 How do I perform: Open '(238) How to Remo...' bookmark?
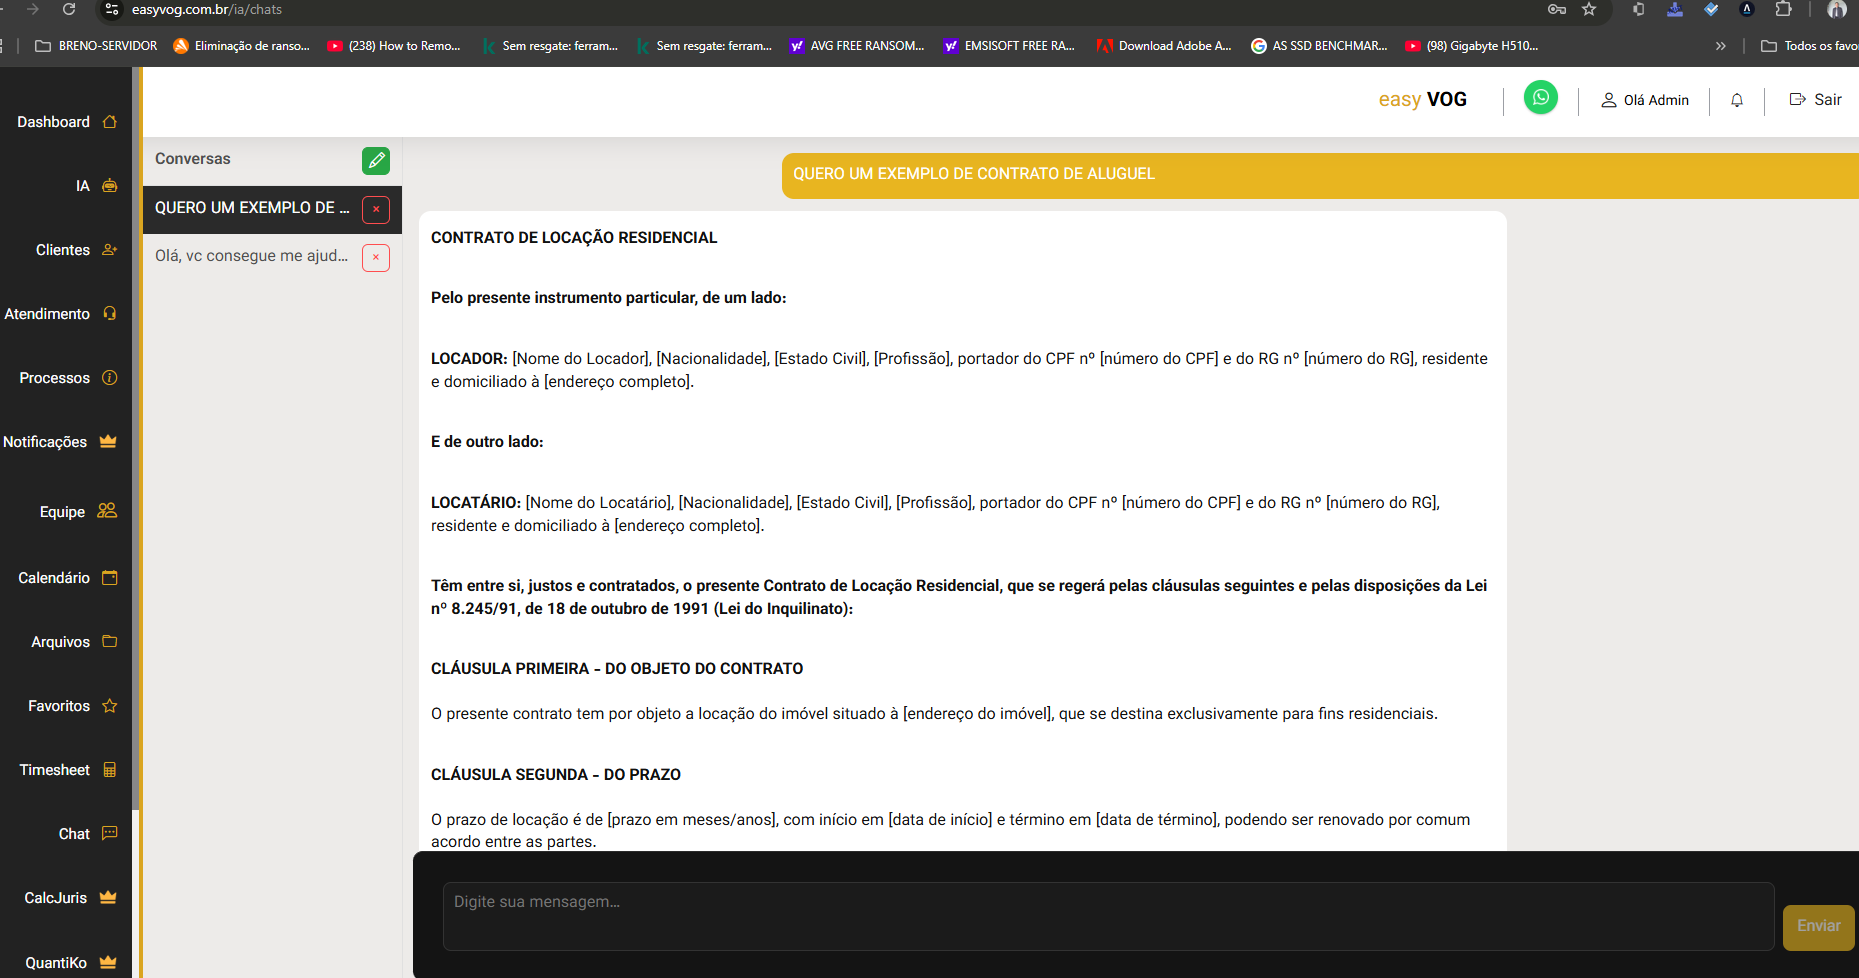394,46
